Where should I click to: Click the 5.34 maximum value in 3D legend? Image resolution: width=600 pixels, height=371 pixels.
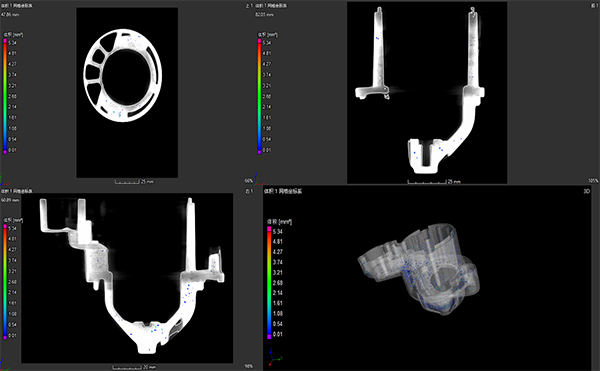pos(277,231)
